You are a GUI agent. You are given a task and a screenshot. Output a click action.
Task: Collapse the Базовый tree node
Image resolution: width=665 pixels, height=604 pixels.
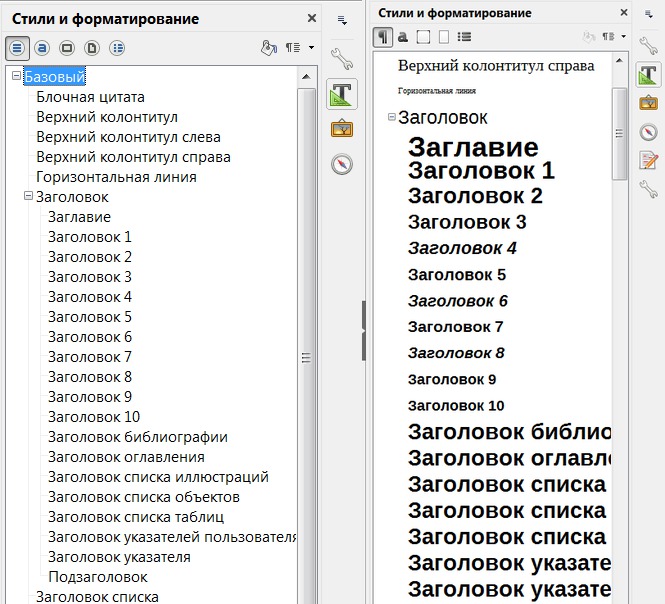pos(16,77)
